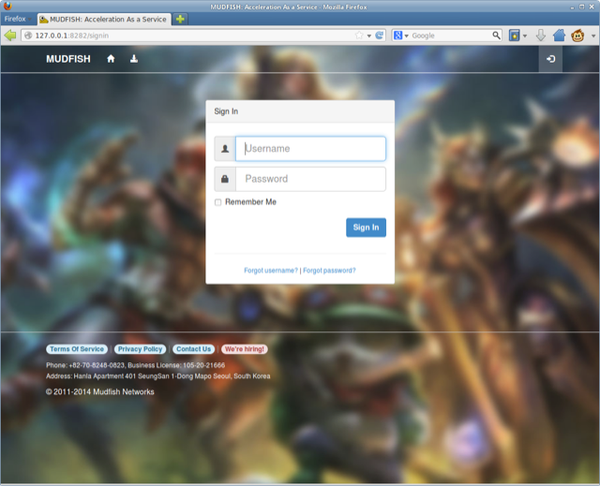Click the Greasemonkey monkey icon

click(578, 36)
